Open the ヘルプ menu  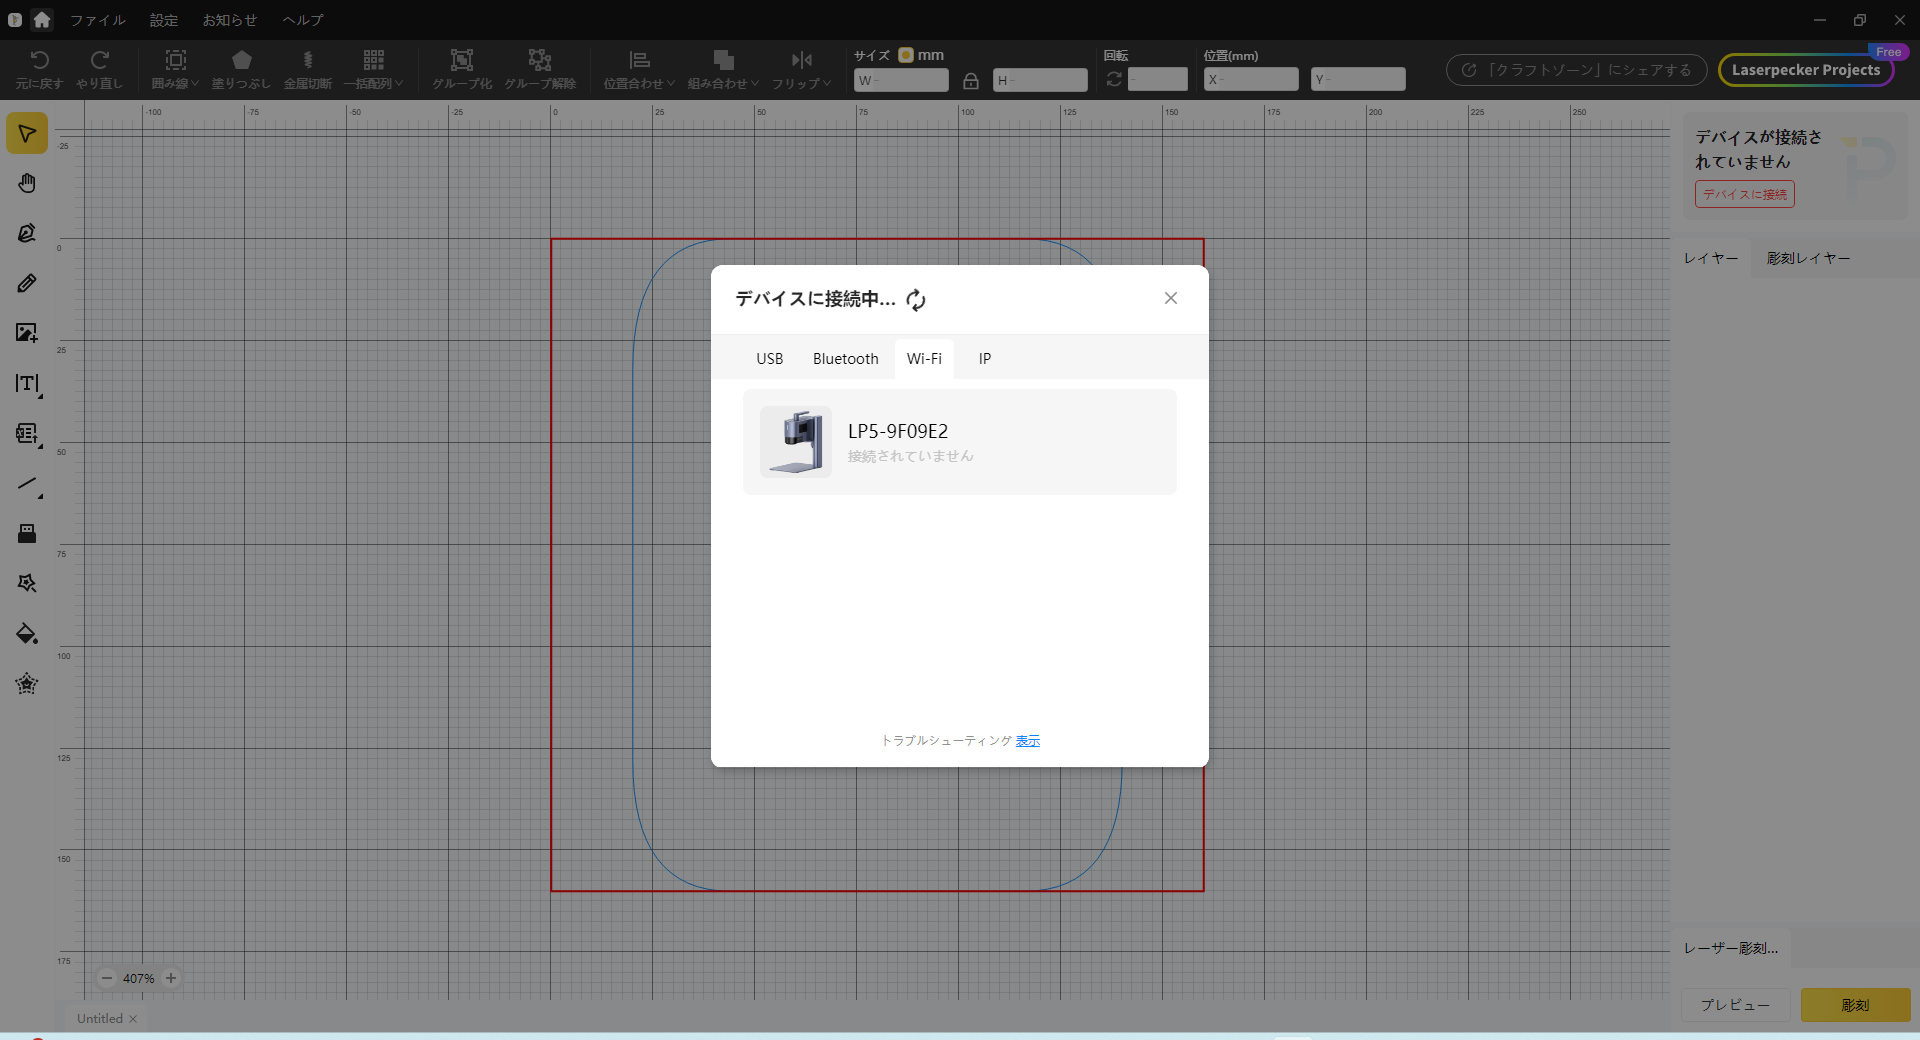(303, 20)
